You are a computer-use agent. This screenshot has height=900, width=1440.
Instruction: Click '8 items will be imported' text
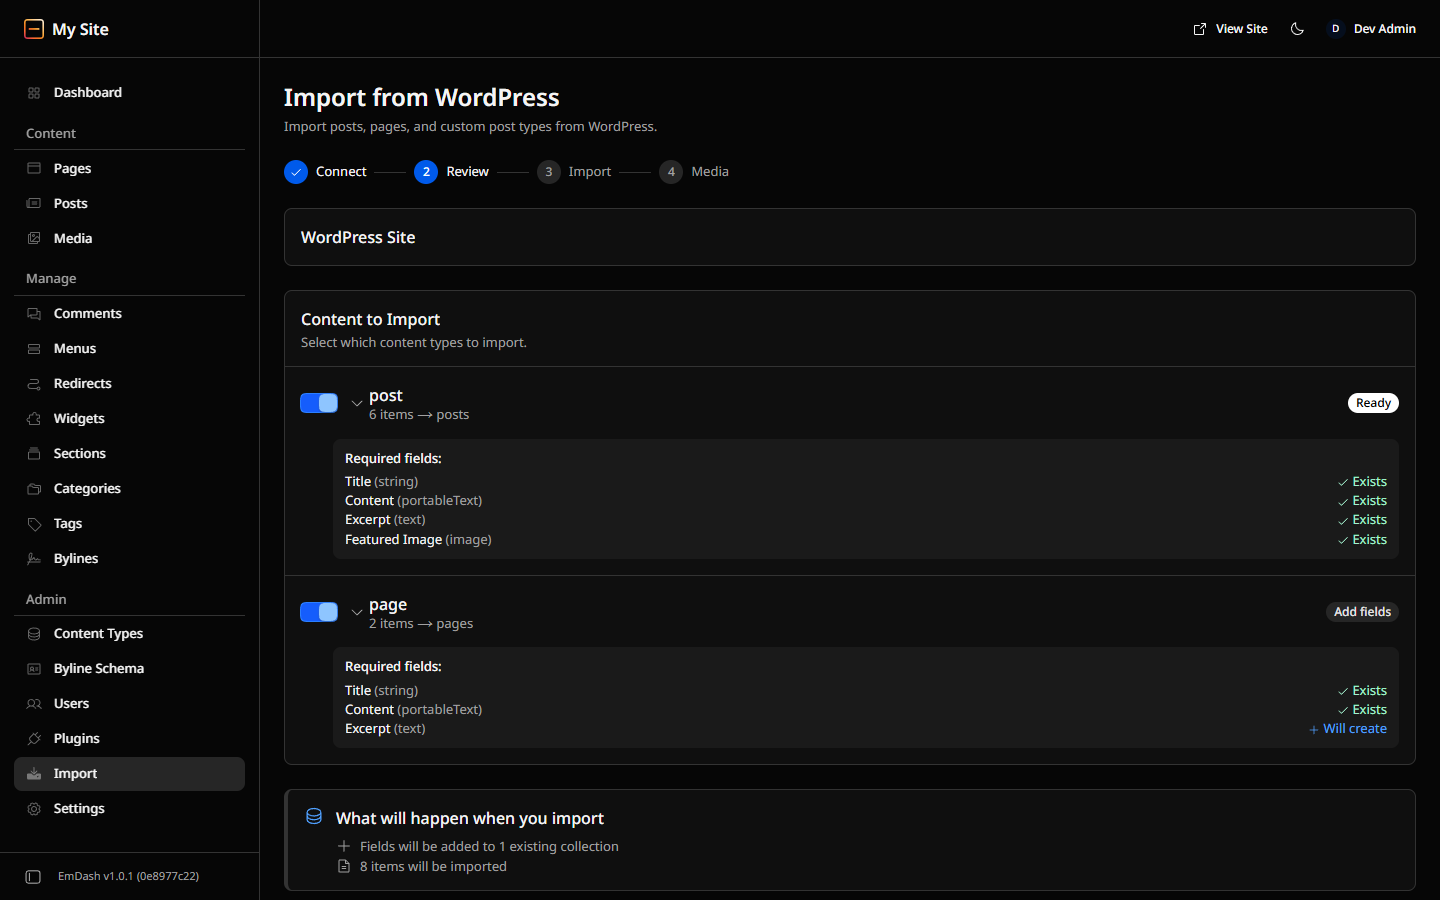click(433, 867)
